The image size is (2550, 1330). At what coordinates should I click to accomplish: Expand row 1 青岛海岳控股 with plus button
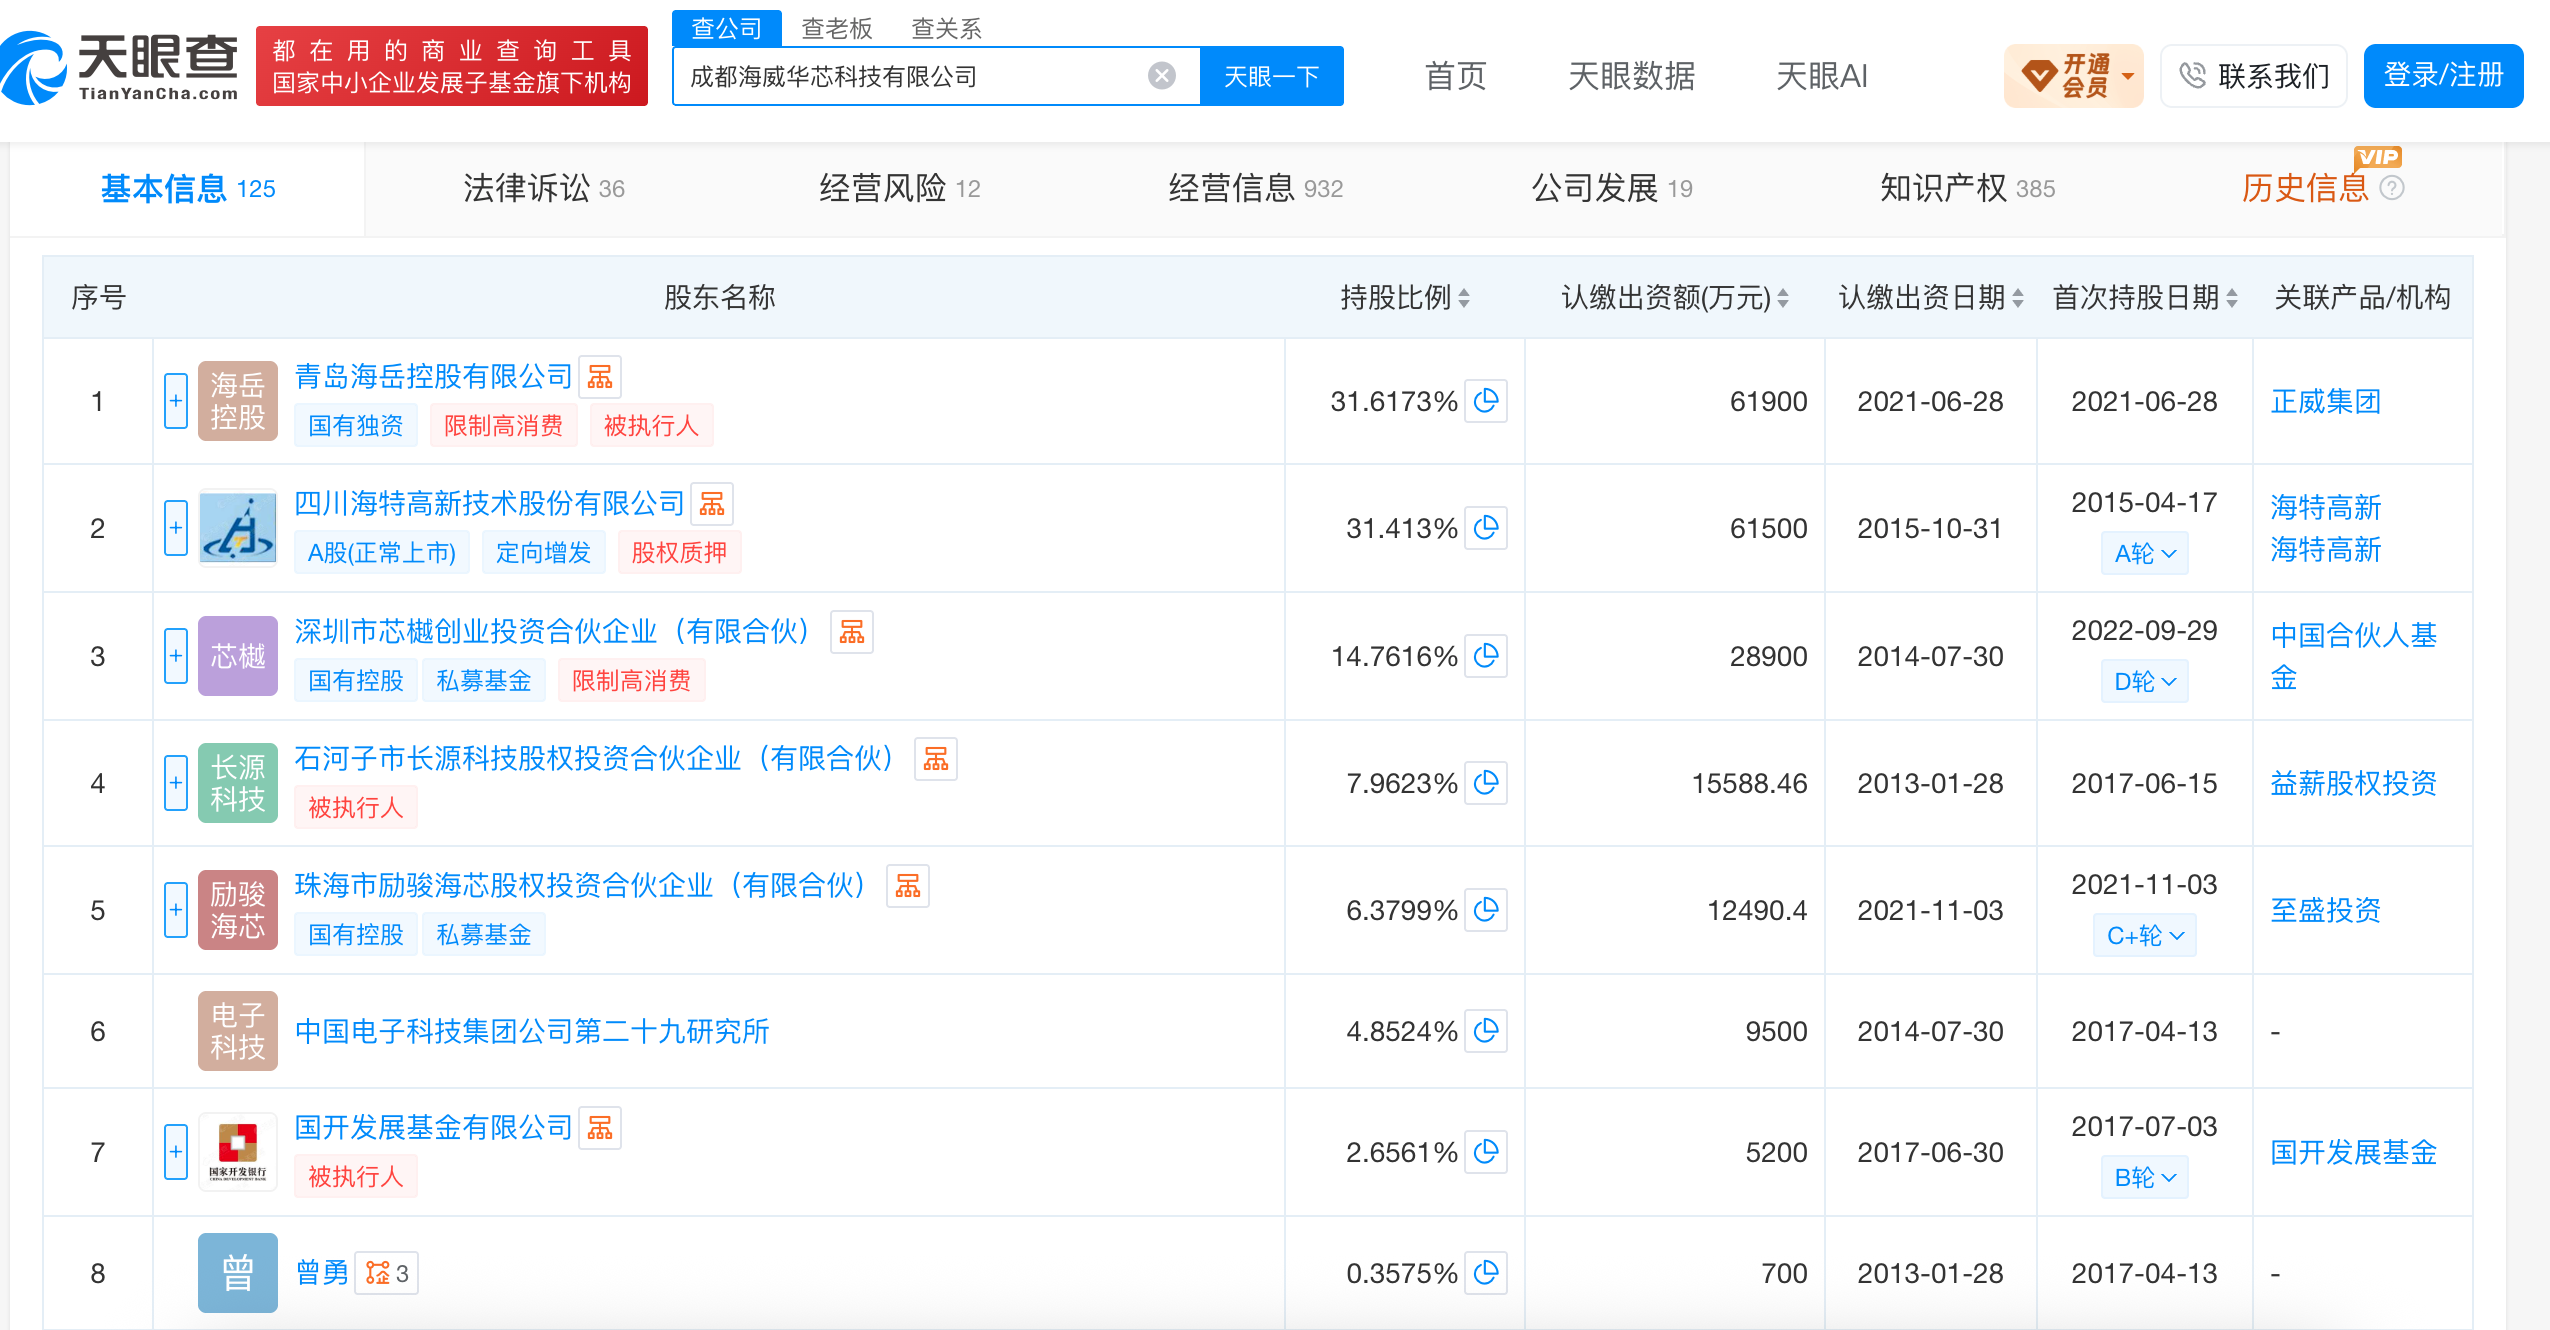tap(176, 401)
